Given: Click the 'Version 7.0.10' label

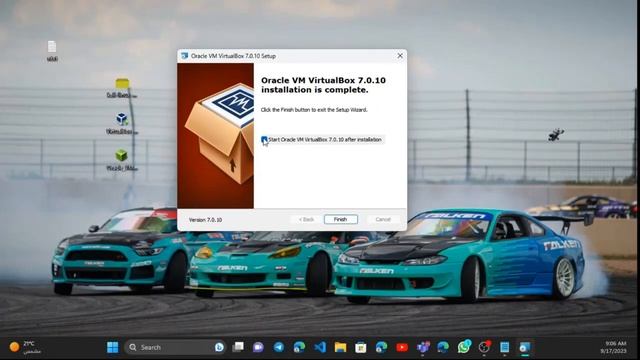Looking at the screenshot, I should tap(205, 220).
